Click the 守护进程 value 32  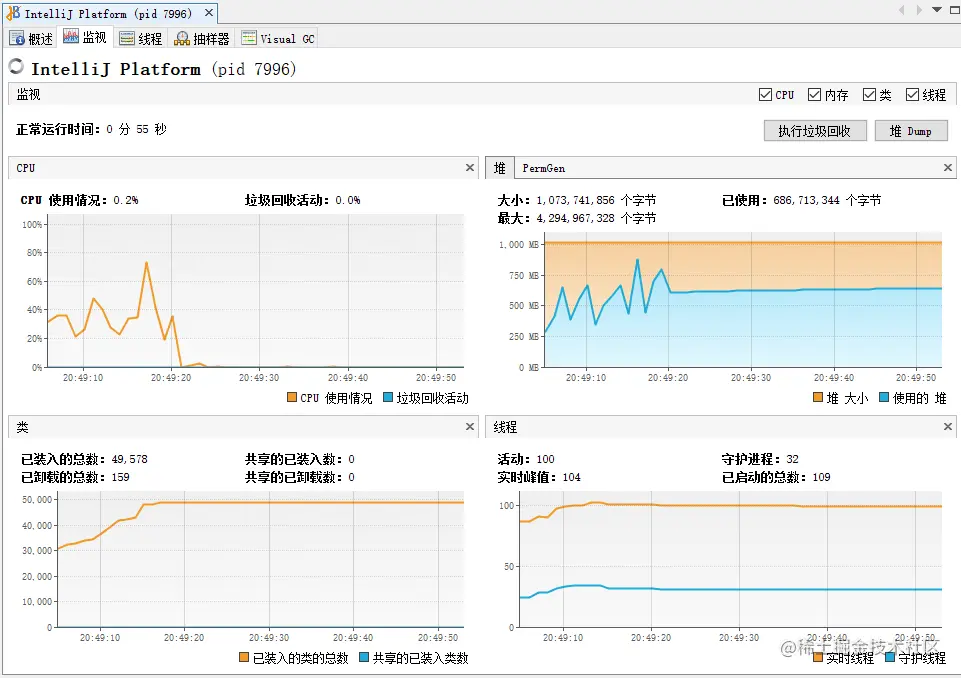[x=792, y=459]
